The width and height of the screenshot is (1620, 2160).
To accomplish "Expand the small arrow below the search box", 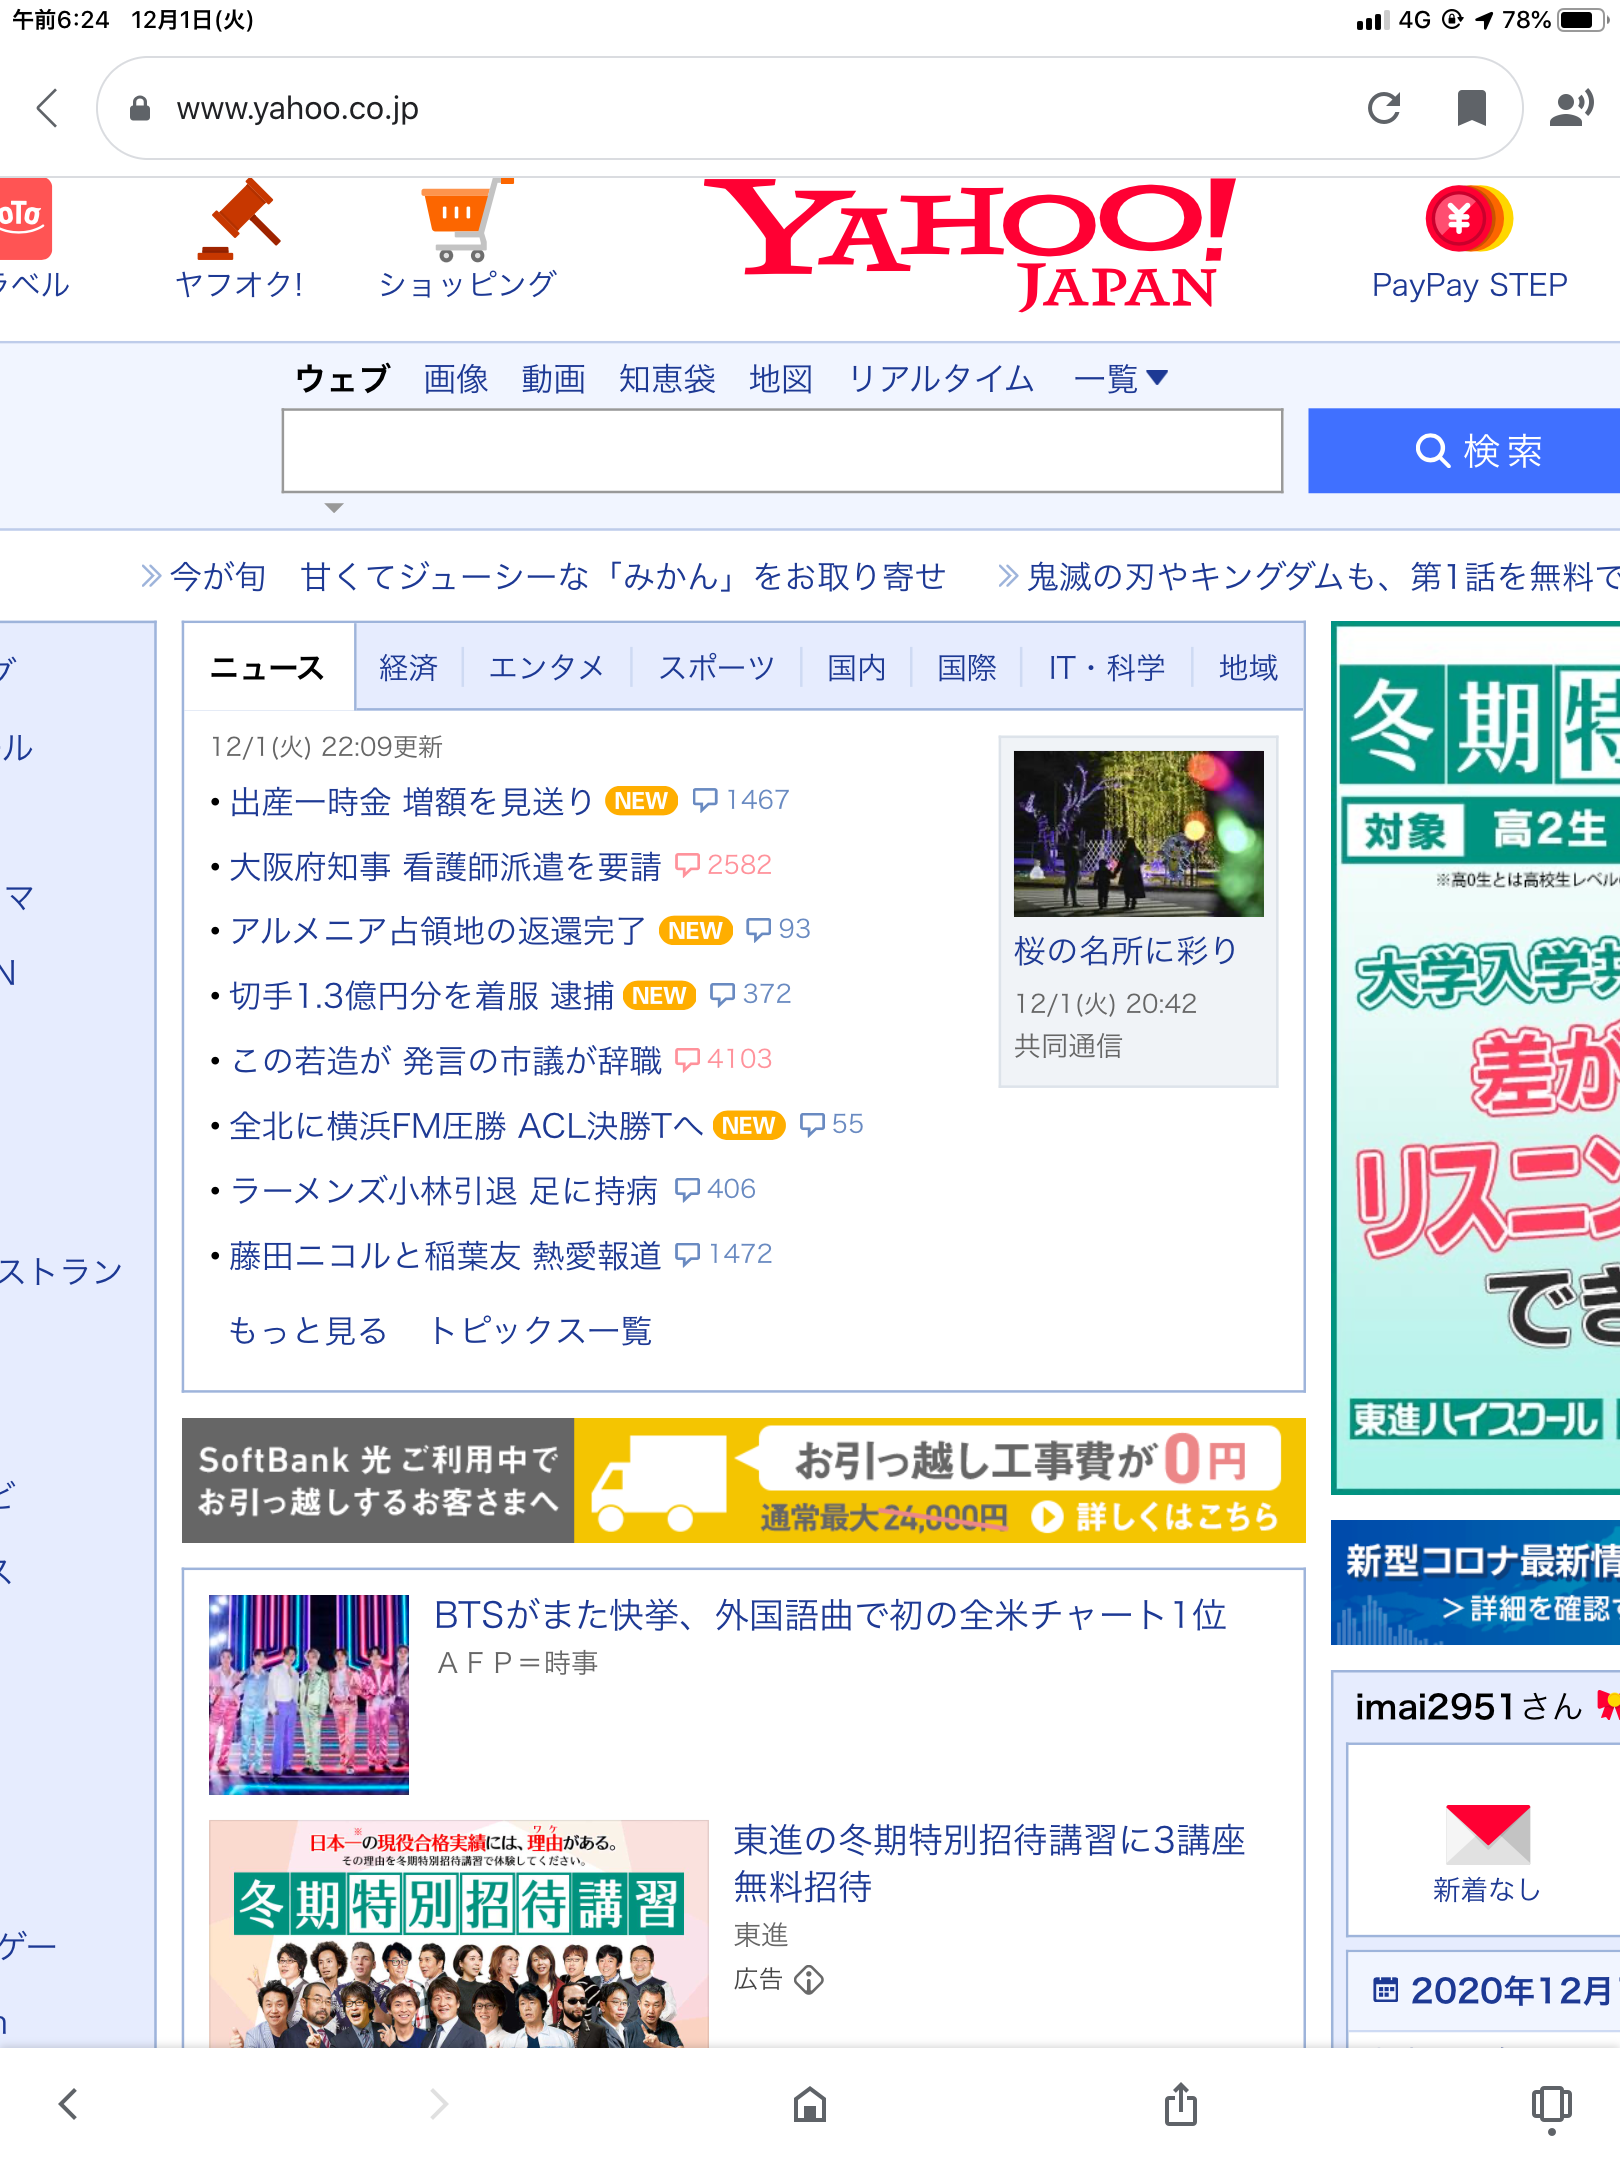I will [x=334, y=508].
